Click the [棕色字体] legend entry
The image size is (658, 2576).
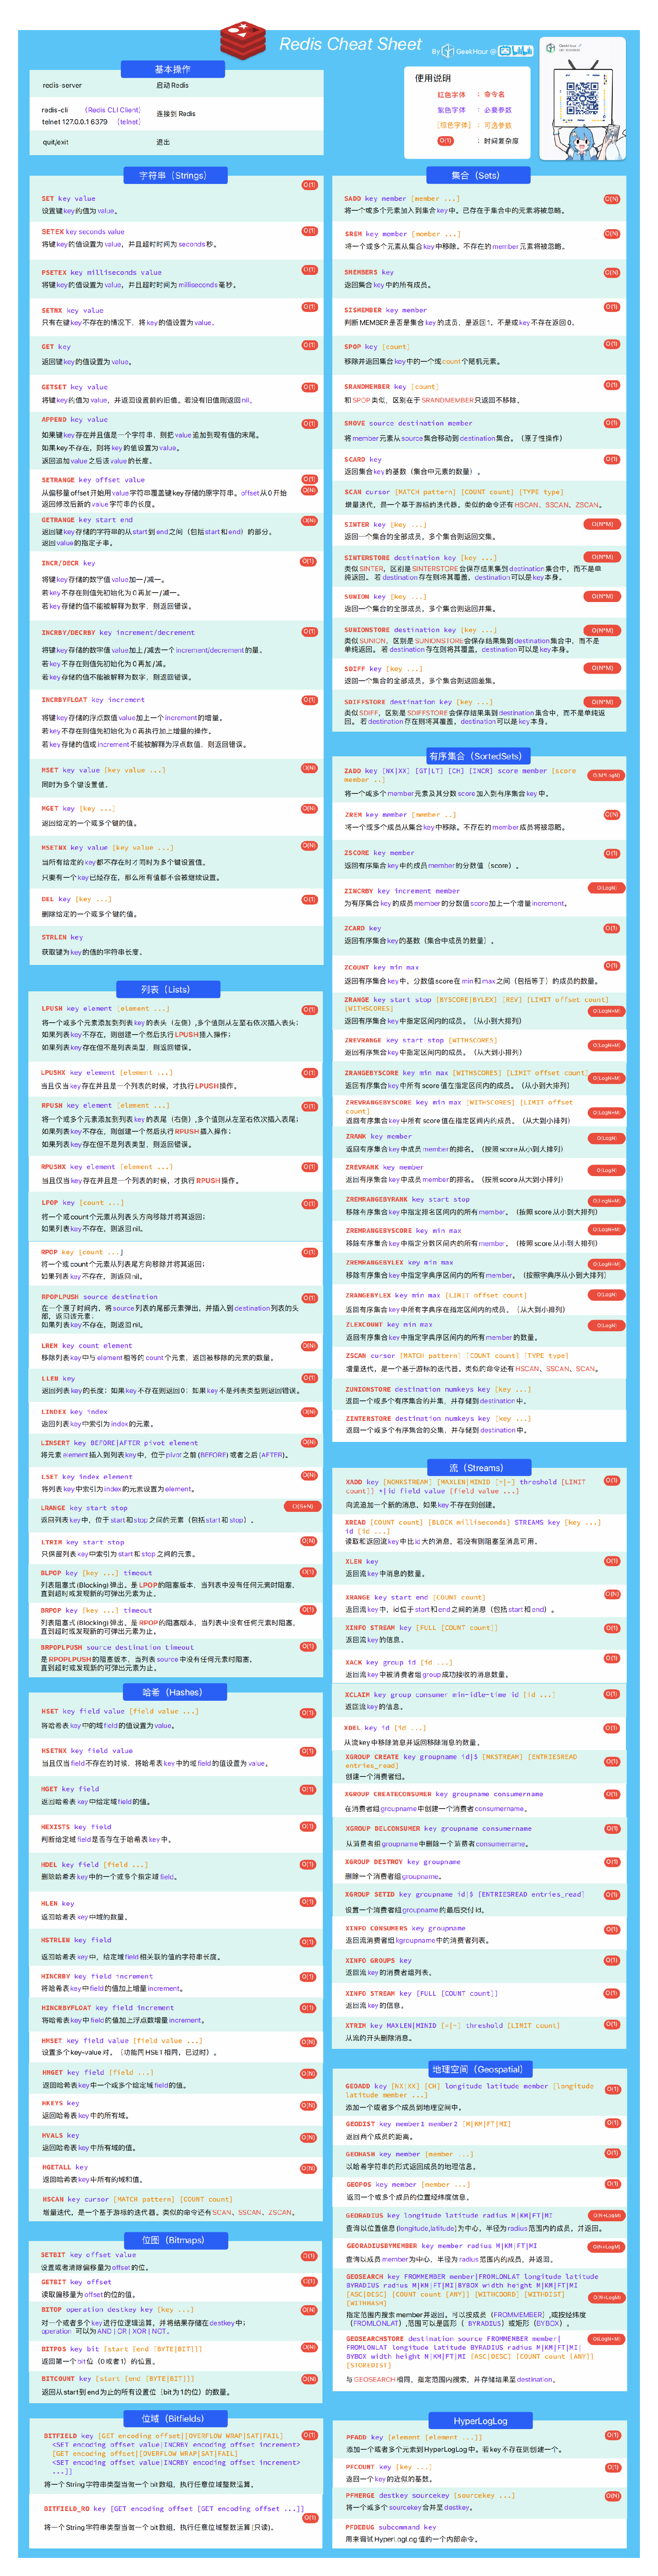(453, 125)
